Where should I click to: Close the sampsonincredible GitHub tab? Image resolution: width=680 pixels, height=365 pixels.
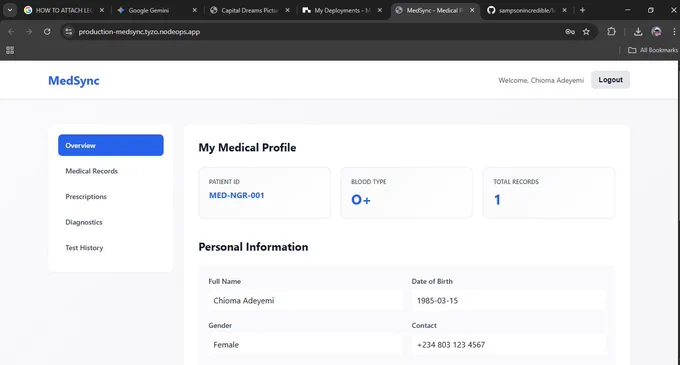coord(564,10)
